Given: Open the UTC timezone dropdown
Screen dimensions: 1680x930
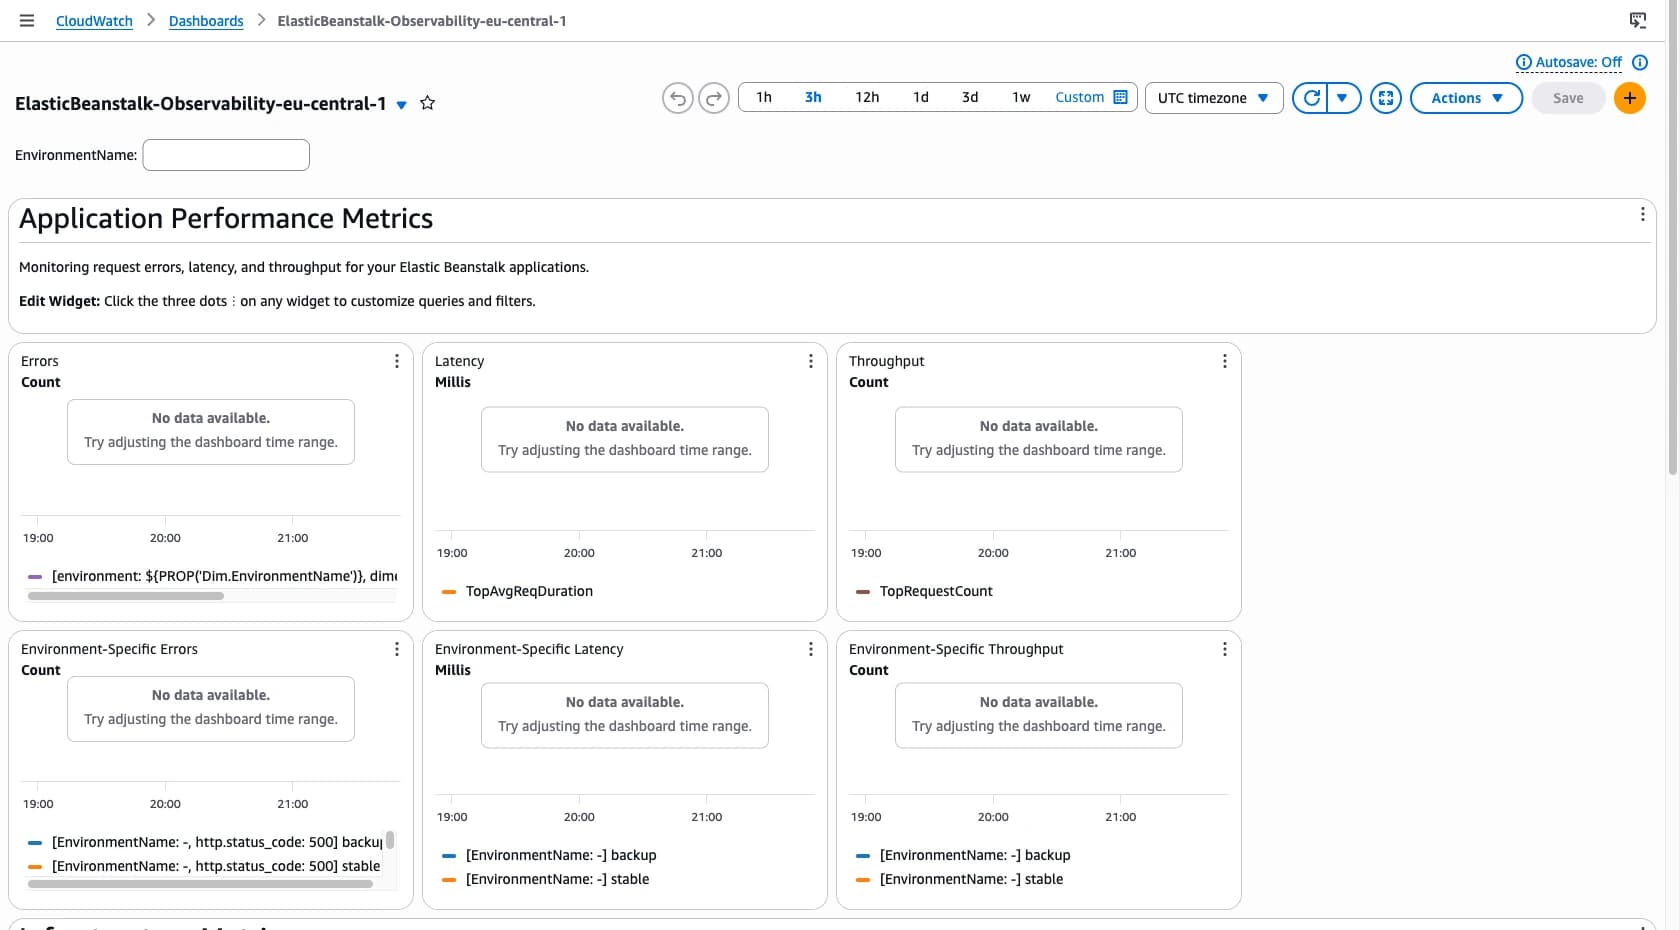Looking at the screenshot, I should point(1214,98).
